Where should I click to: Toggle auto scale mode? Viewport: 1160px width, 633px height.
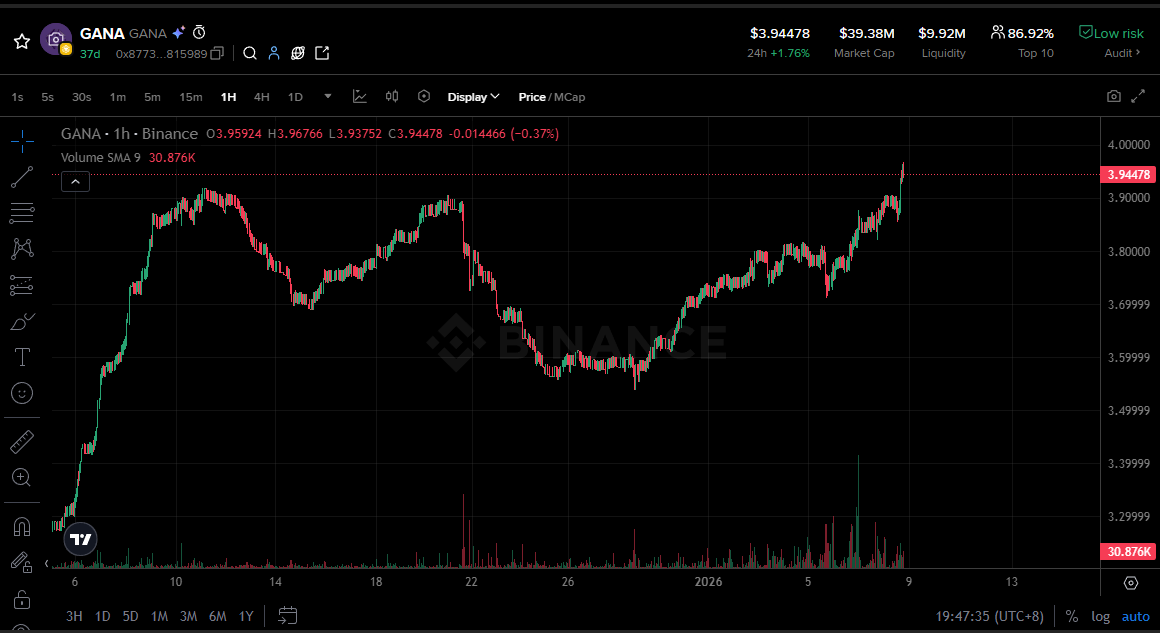[1136, 616]
